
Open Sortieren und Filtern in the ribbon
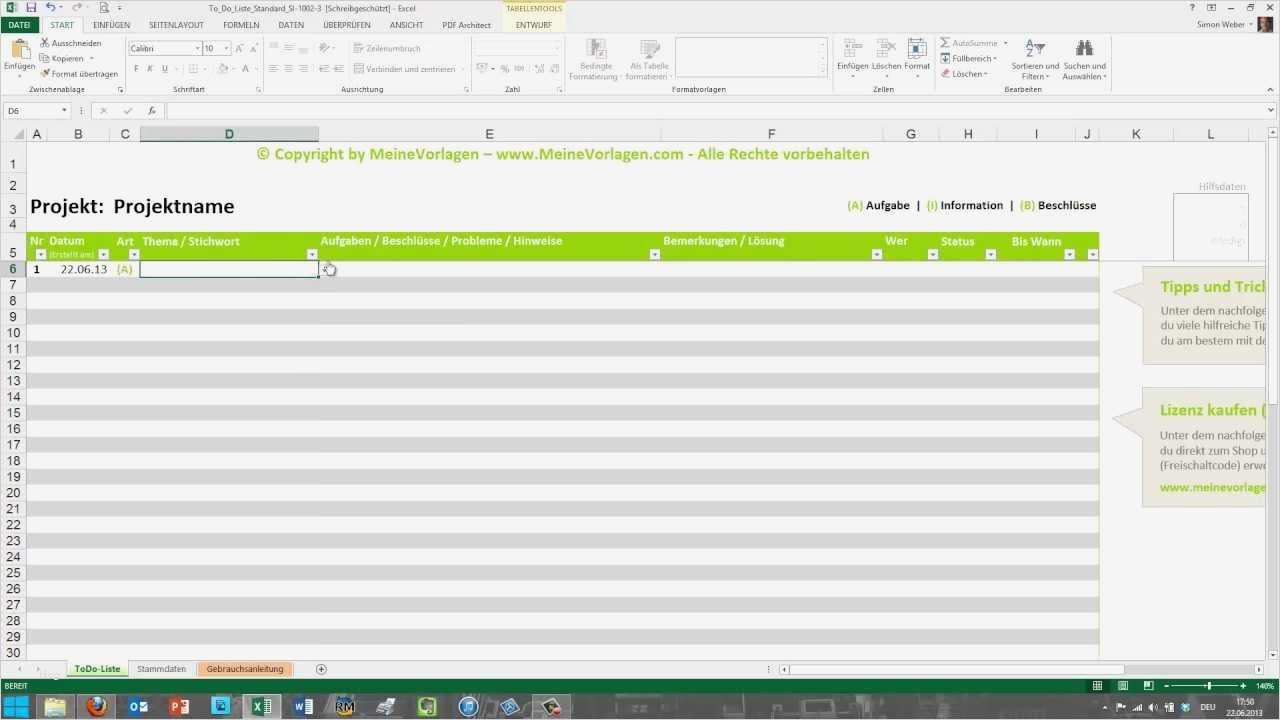pos(1034,60)
